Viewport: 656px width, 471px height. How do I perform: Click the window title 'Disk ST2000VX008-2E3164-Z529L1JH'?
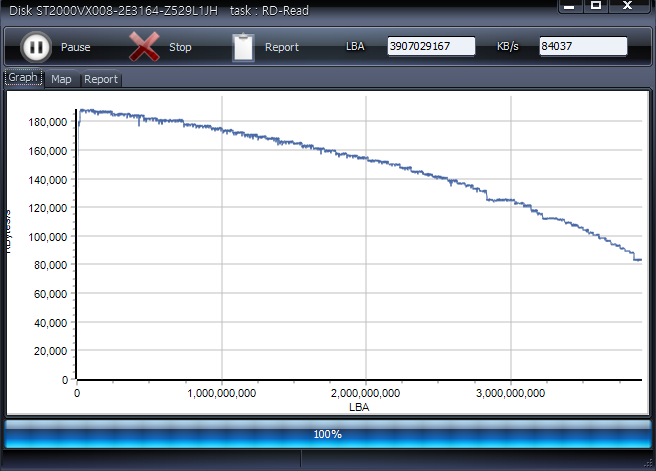[113, 10]
